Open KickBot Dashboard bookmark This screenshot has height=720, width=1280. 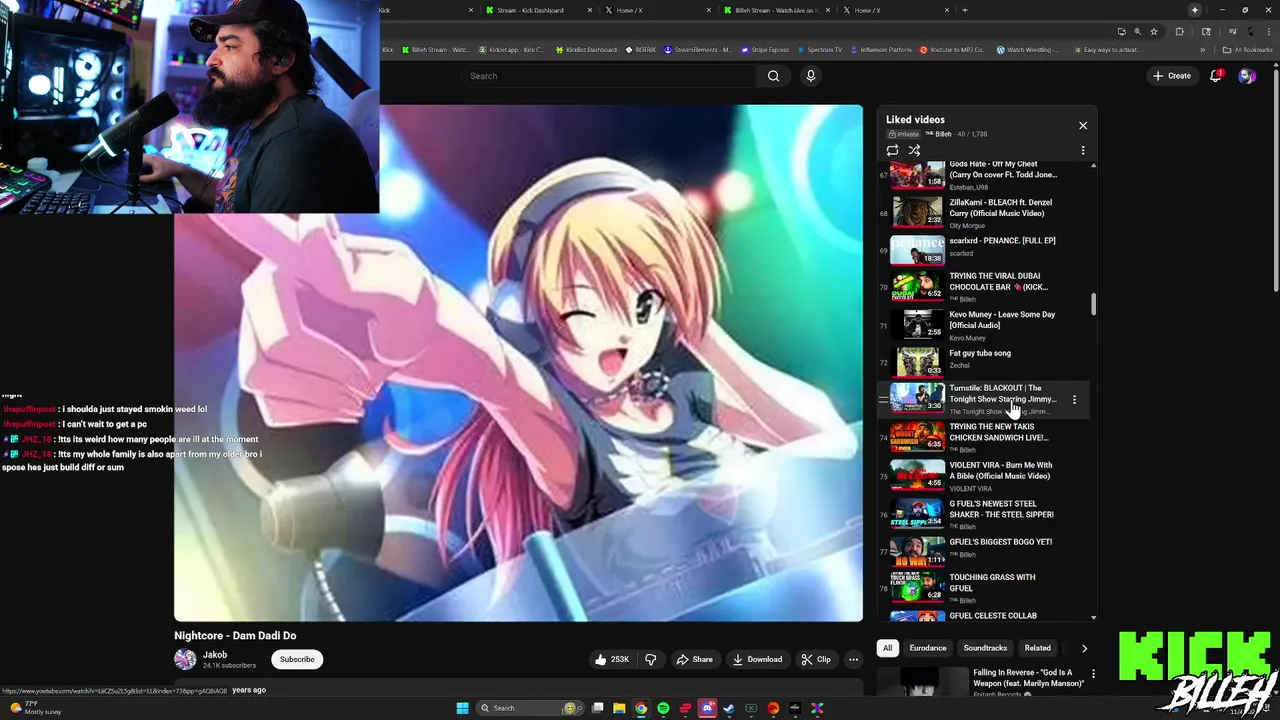tap(585, 49)
